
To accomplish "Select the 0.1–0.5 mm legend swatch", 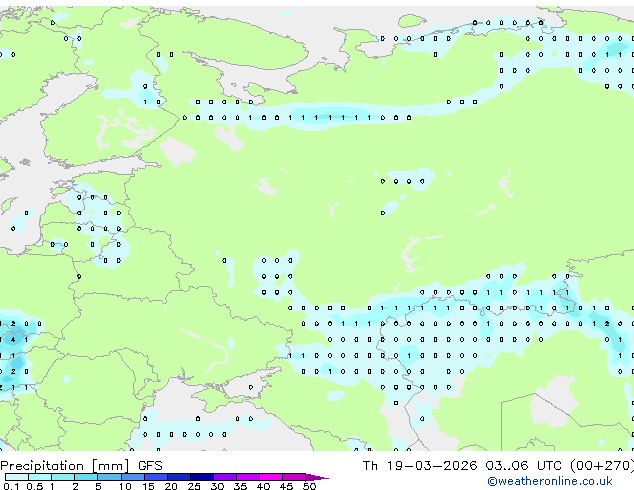I will click(x=17, y=477).
